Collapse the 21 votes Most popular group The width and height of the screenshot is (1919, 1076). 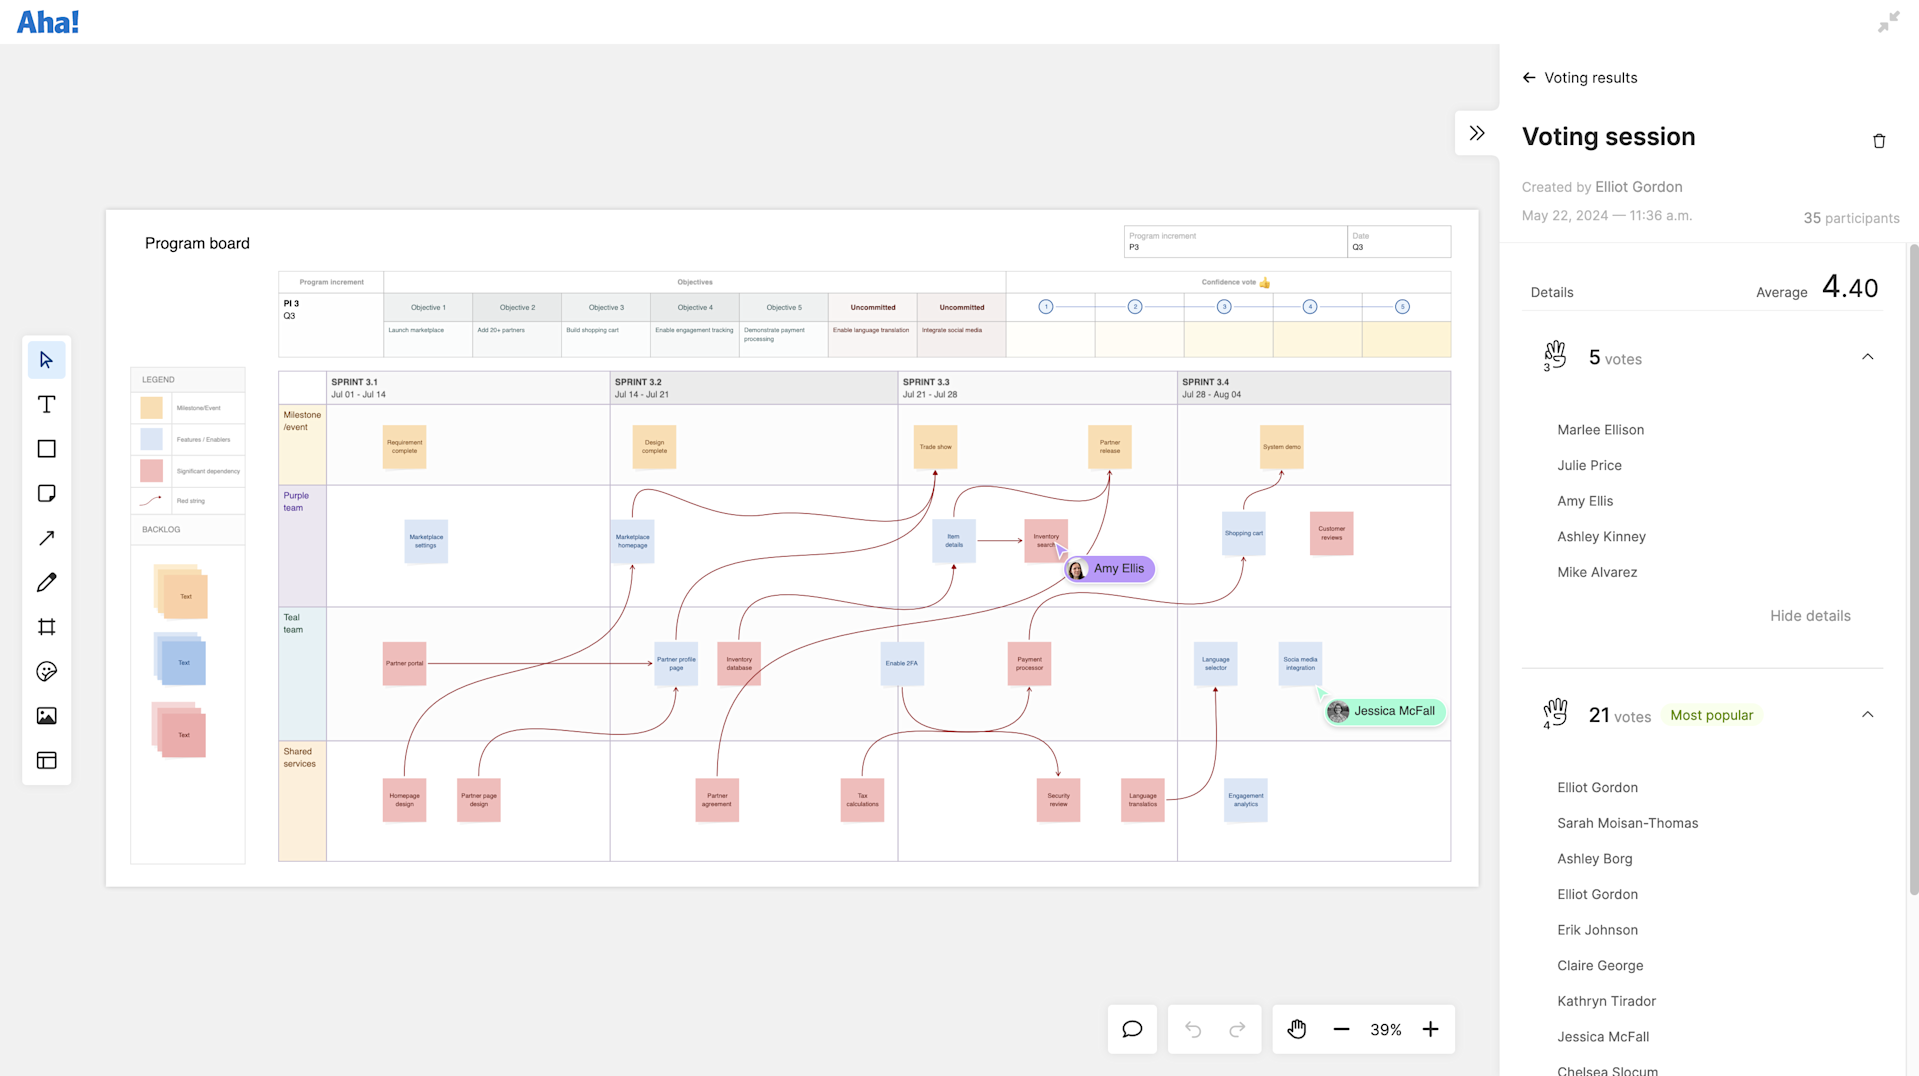click(1867, 714)
